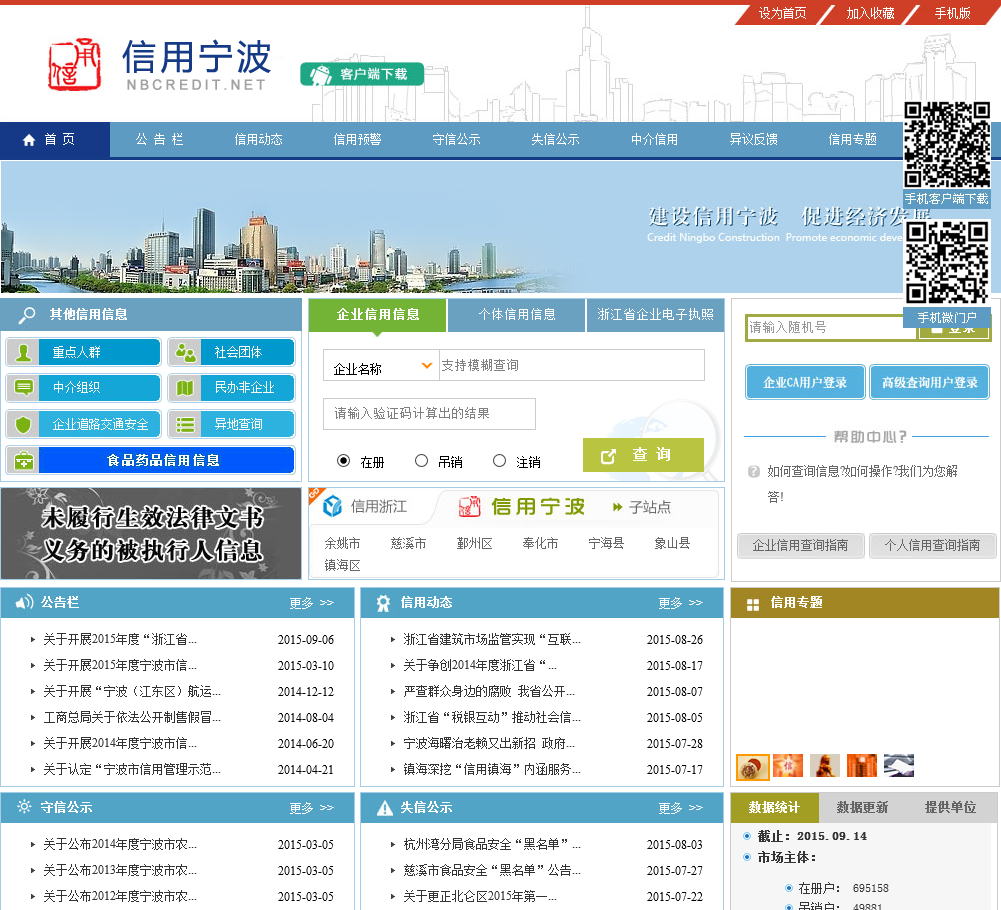Open the 信用专题 navigation menu item

tap(853, 139)
